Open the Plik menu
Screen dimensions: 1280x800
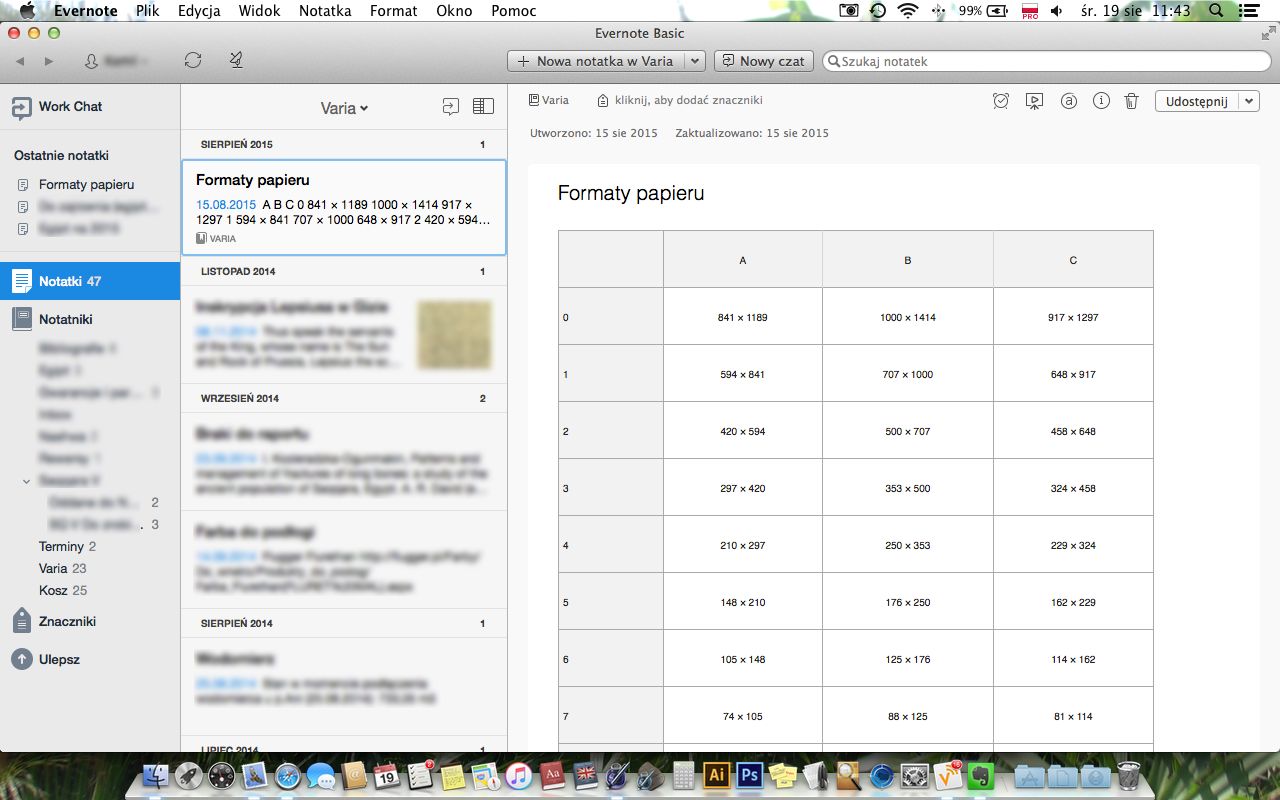click(x=148, y=11)
